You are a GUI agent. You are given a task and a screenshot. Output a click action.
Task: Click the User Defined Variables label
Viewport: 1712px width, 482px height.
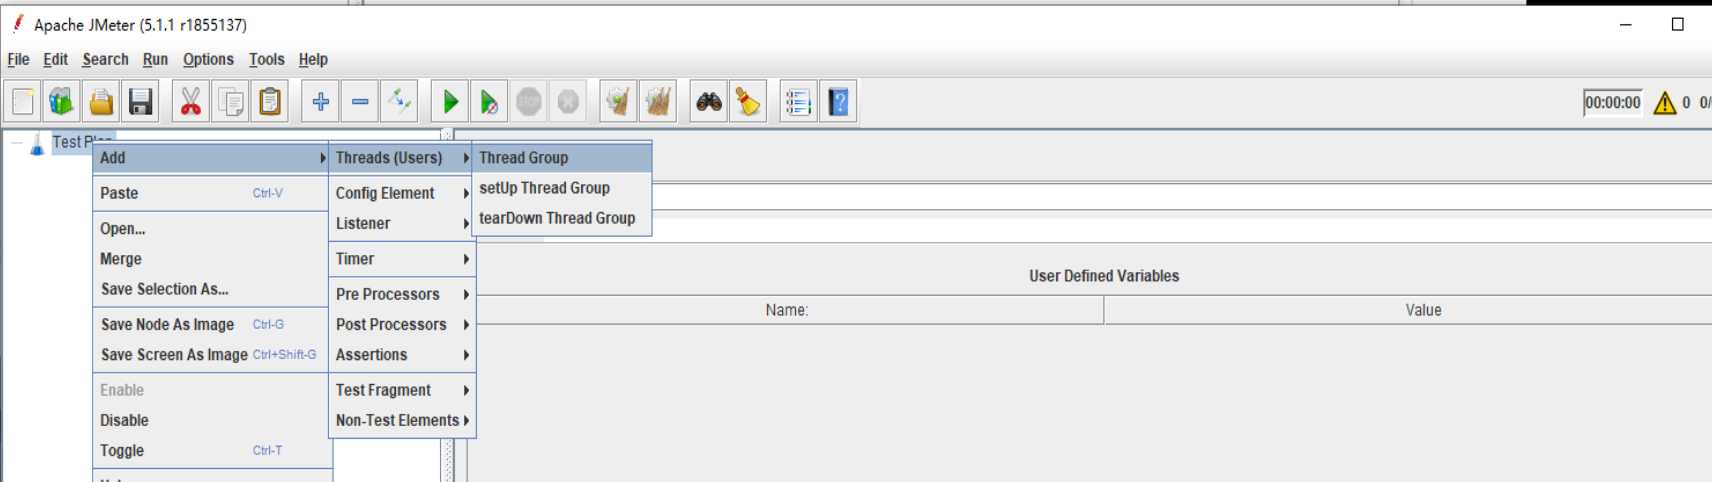pyautogui.click(x=1104, y=276)
